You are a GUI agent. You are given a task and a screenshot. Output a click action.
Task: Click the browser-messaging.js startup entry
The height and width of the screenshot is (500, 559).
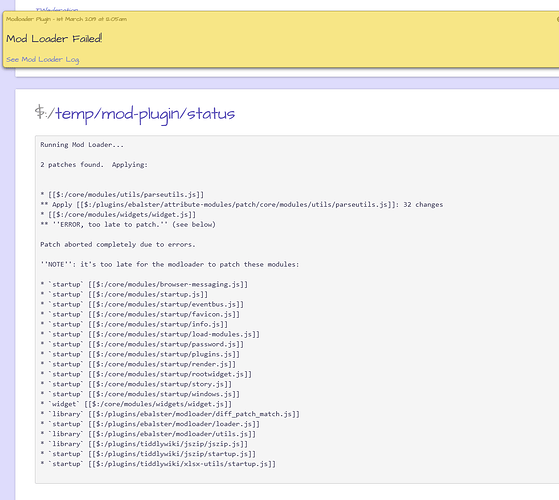144,284
